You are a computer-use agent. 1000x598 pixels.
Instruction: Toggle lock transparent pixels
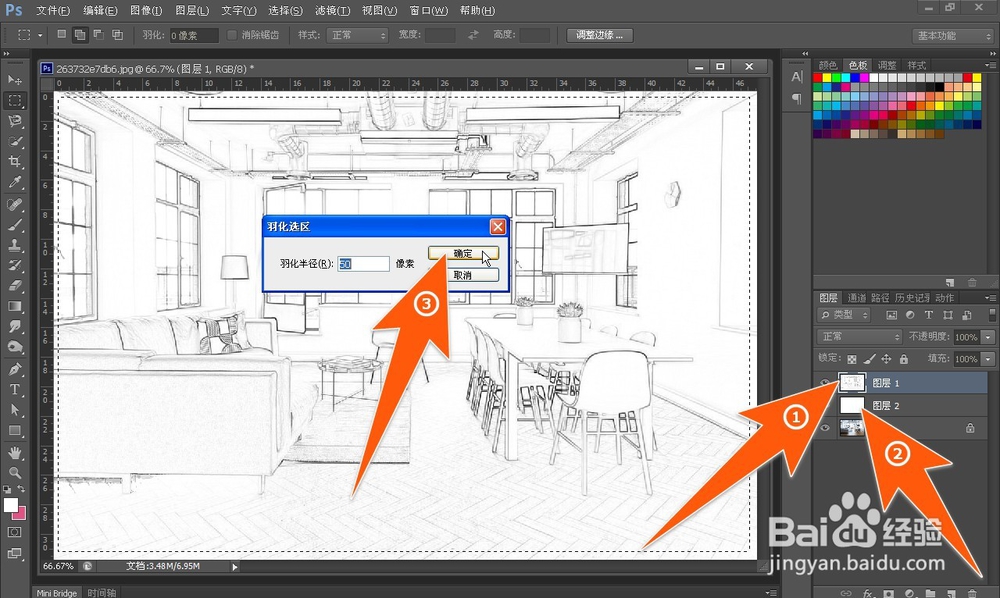click(x=851, y=359)
